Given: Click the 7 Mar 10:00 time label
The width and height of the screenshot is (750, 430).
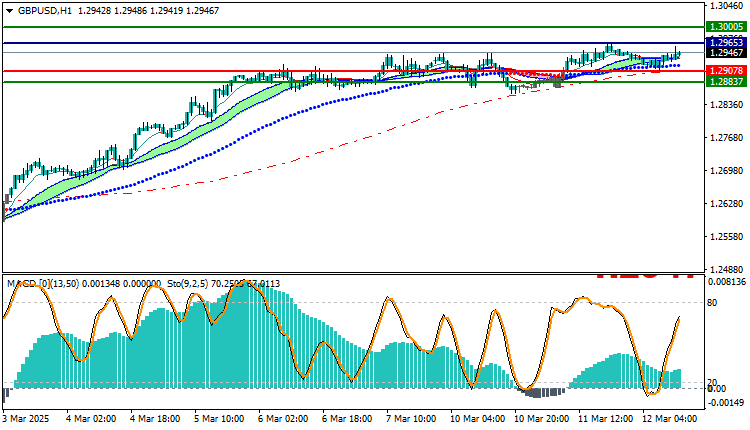Looking at the screenshot, I should pos(411,419).
